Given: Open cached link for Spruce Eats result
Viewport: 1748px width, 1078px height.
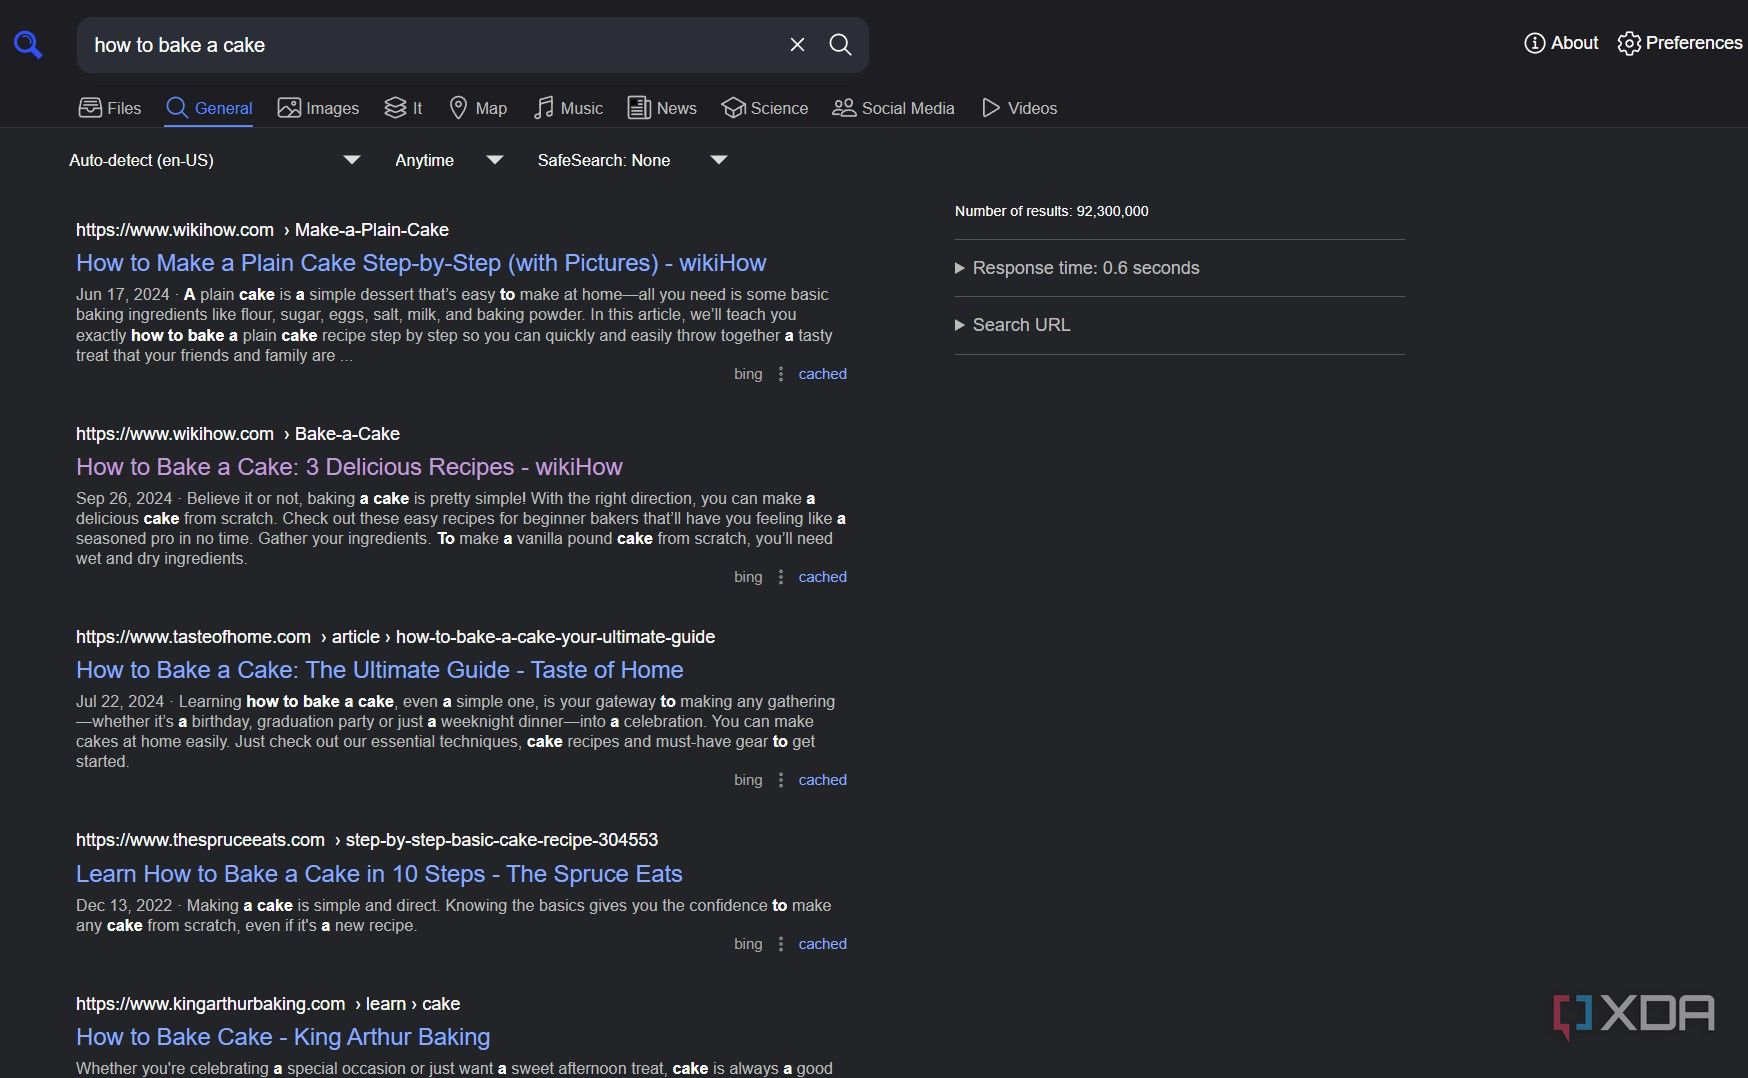Looking at the screenshot, I should 822,944.
